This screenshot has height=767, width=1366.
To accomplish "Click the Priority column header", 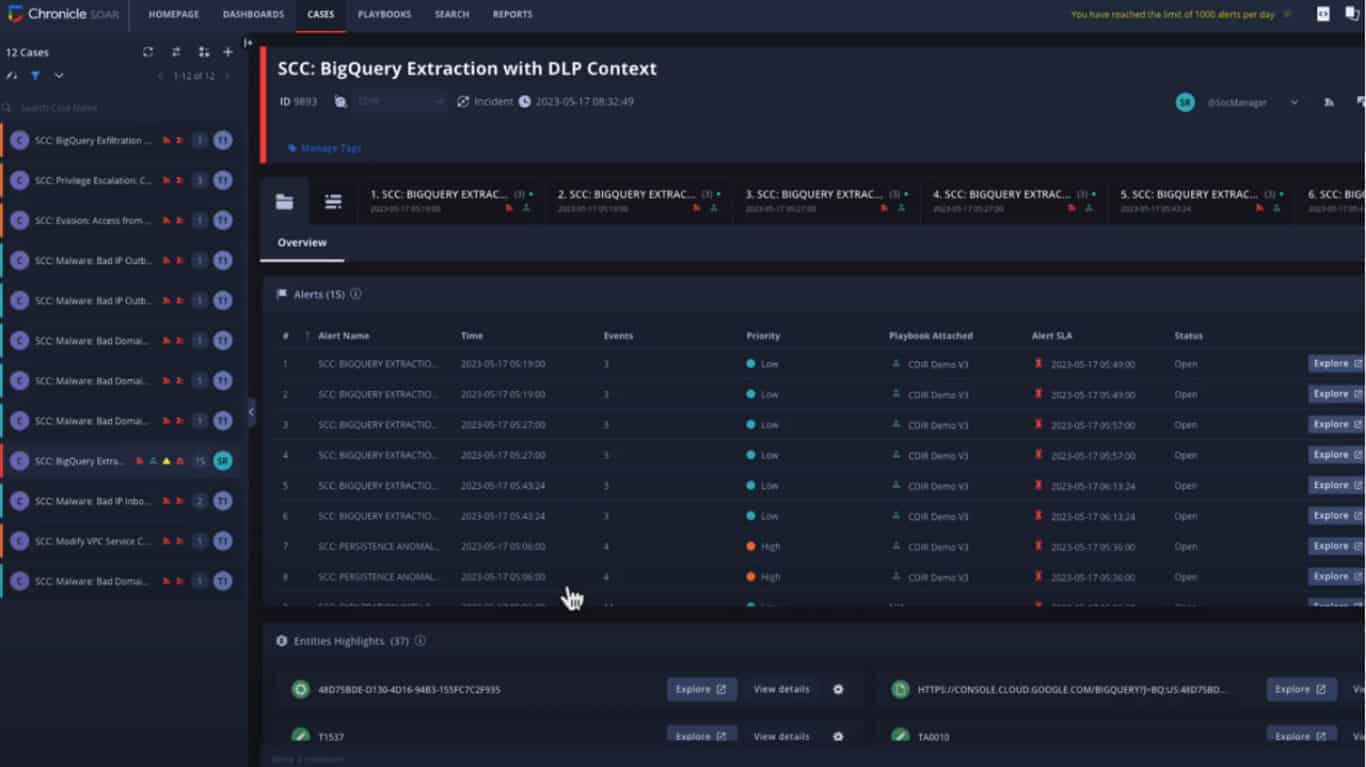I will pos(763,336).
